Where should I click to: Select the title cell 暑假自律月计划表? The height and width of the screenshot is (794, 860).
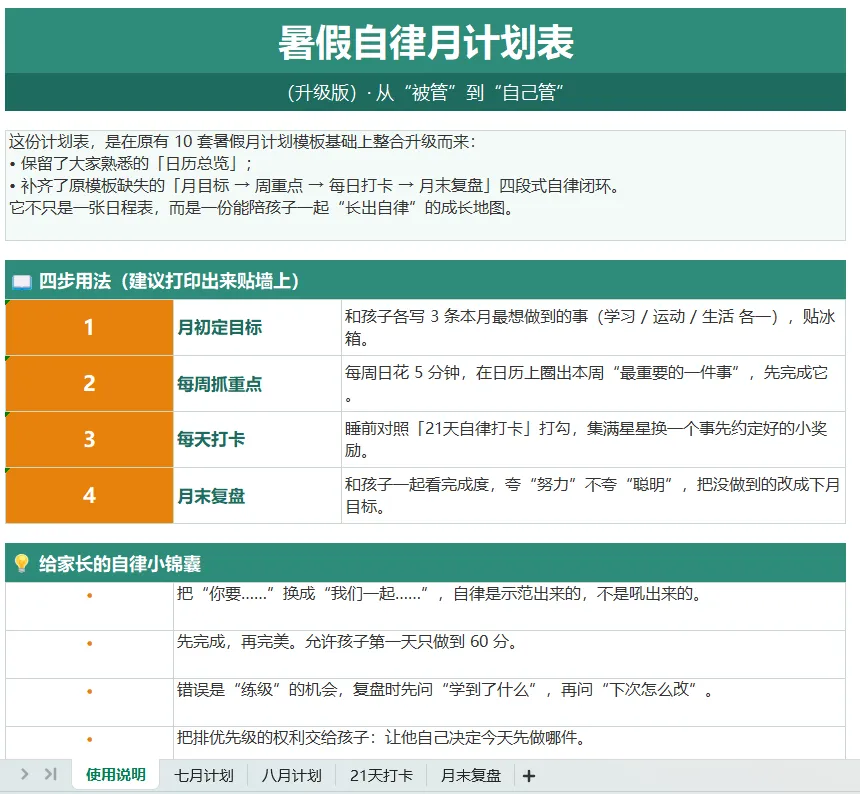point(426,41)
